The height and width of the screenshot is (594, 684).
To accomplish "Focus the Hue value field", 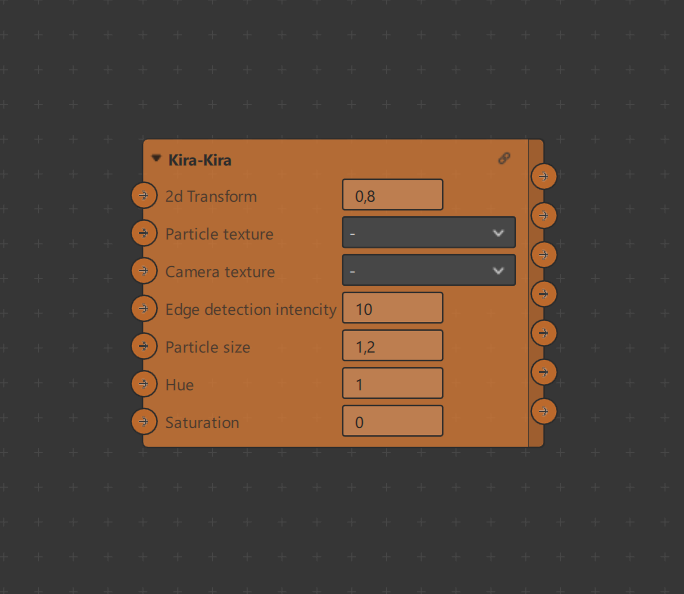I will pyautogui.click(x=393, y=383).
